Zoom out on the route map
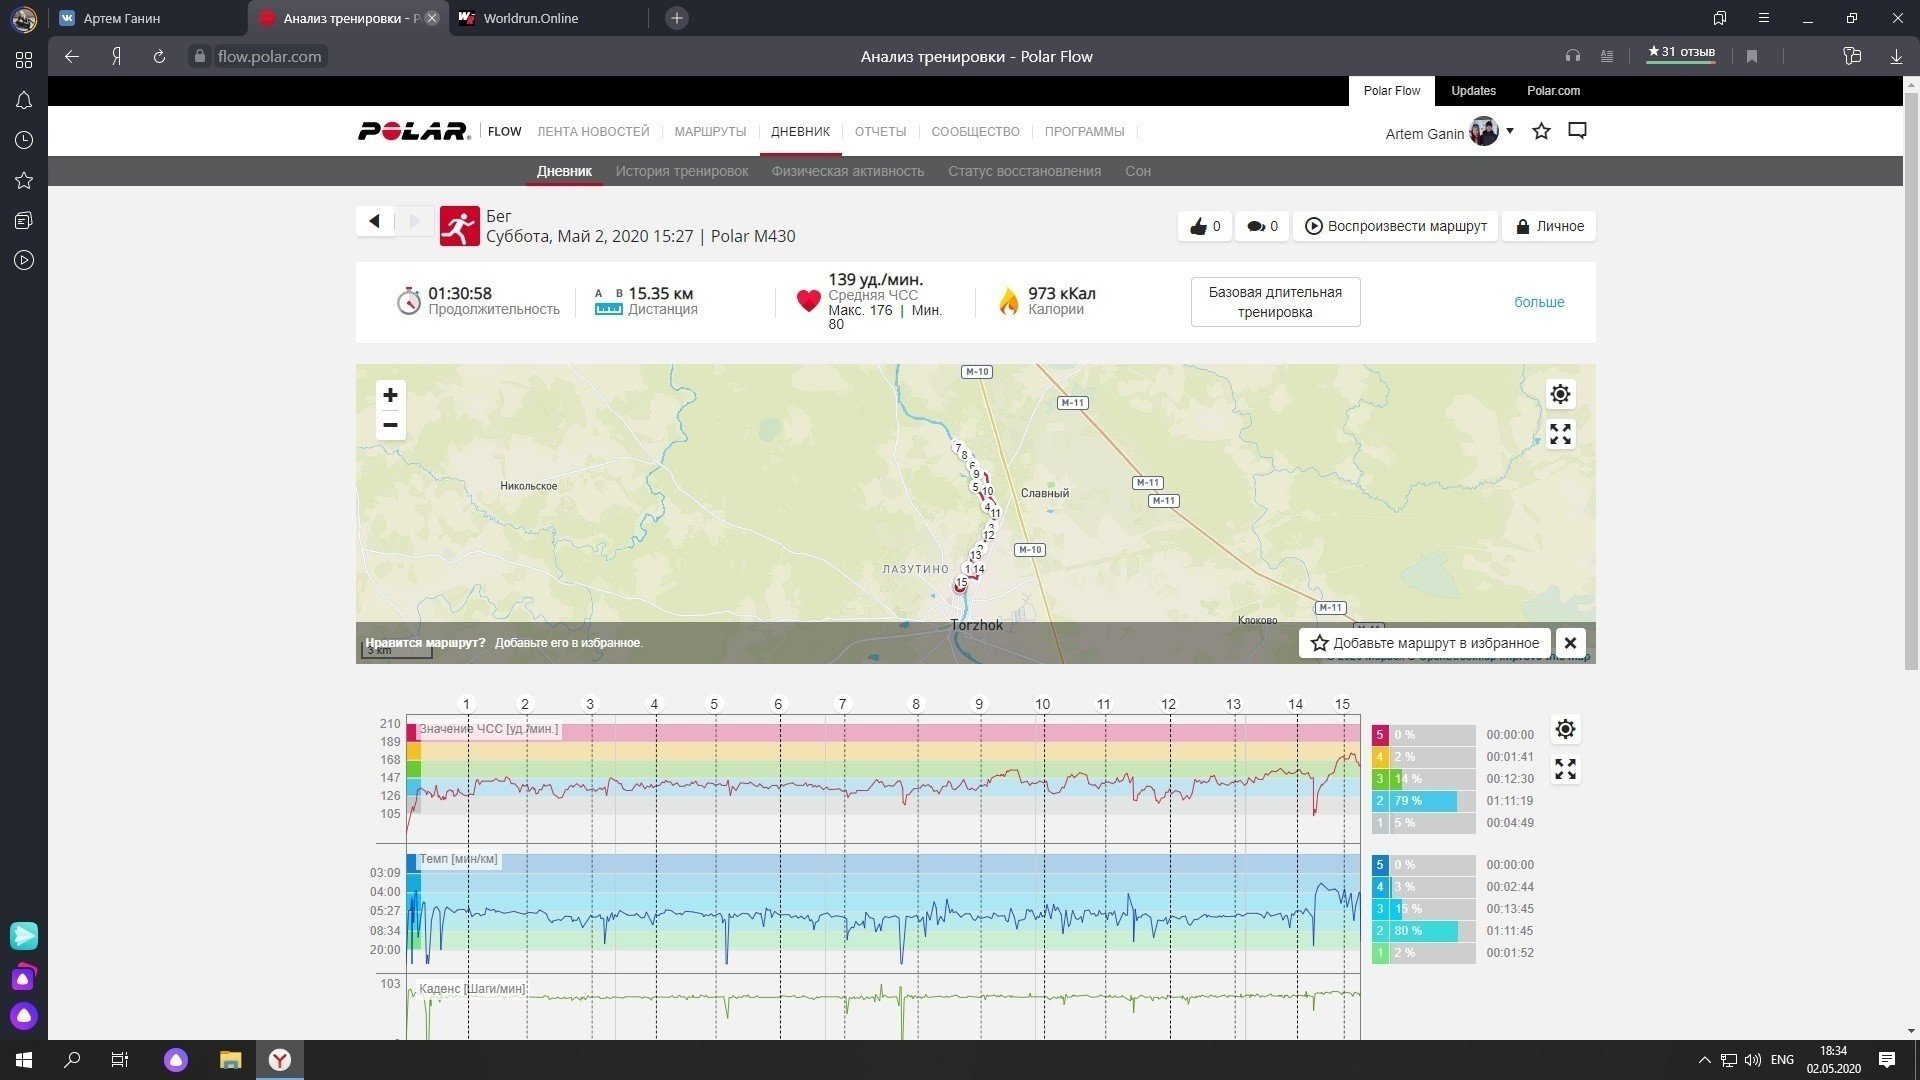Screen dimensions: 1920x1080 tap(390, 425)
